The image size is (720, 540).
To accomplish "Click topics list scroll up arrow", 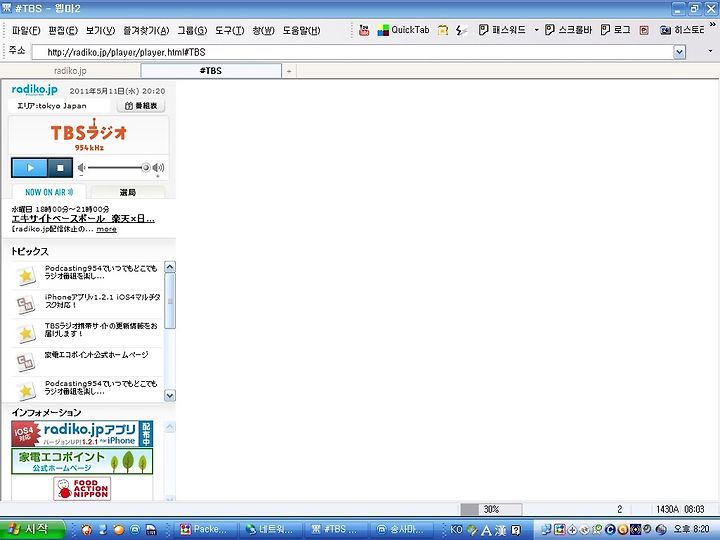I will point(170,267).
